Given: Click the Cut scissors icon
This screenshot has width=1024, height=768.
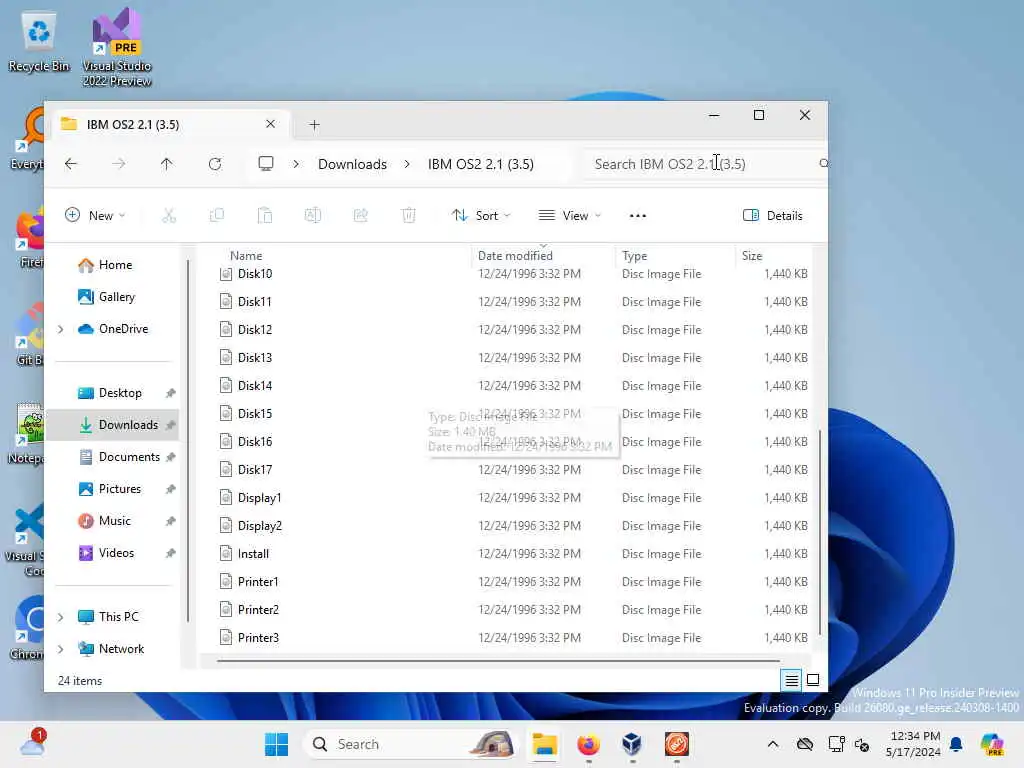Looking at the screenshot, I should coord(169,216).
